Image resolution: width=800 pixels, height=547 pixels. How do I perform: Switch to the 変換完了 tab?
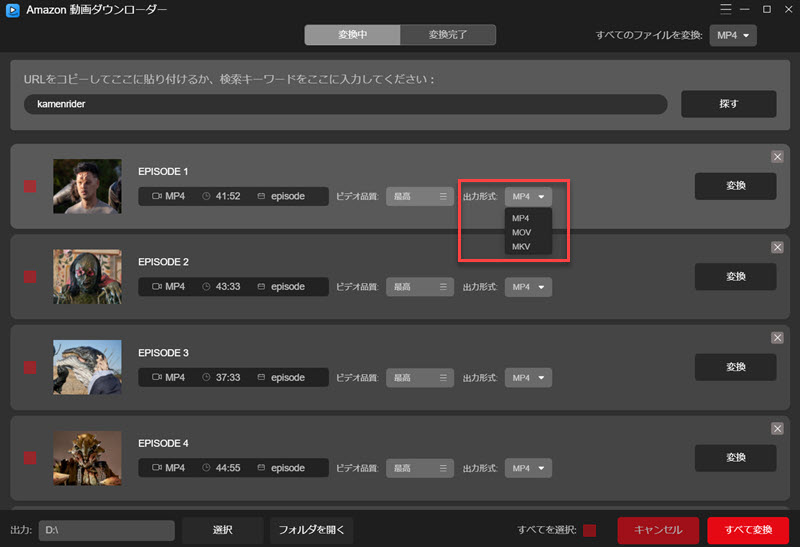pos(448,35)
